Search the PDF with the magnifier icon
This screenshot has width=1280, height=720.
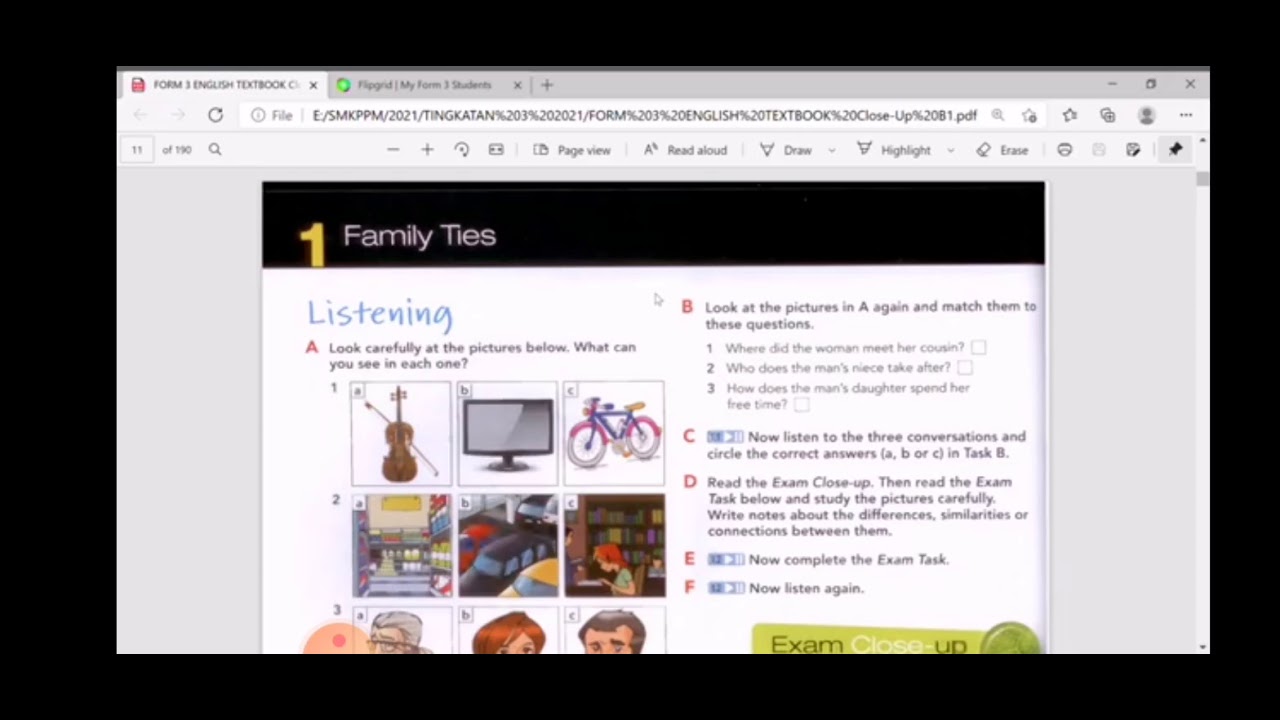tap(215, 149)
